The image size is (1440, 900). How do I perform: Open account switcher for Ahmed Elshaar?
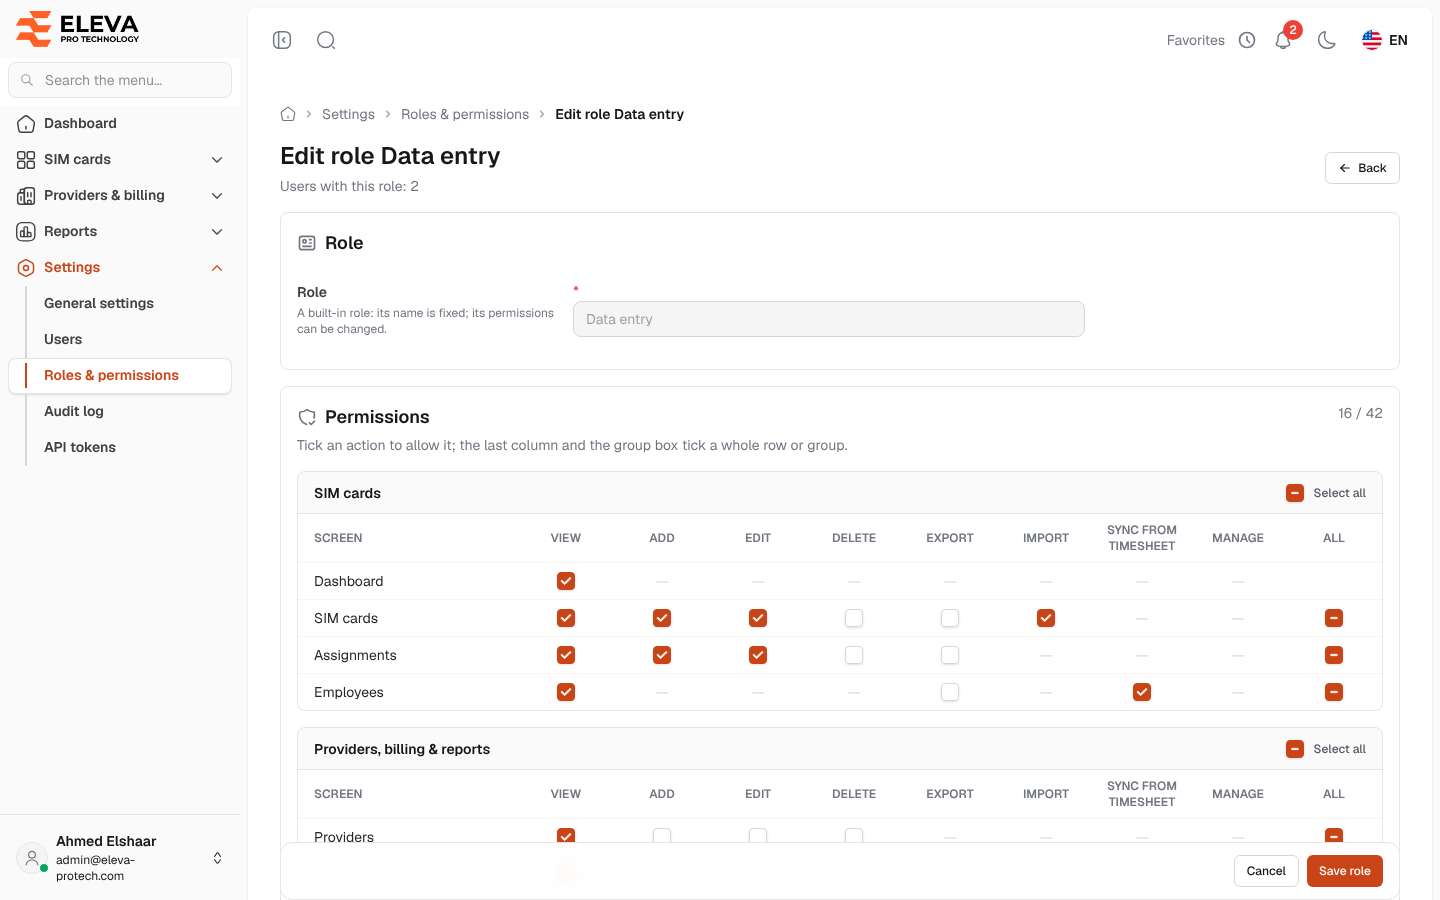217,858
